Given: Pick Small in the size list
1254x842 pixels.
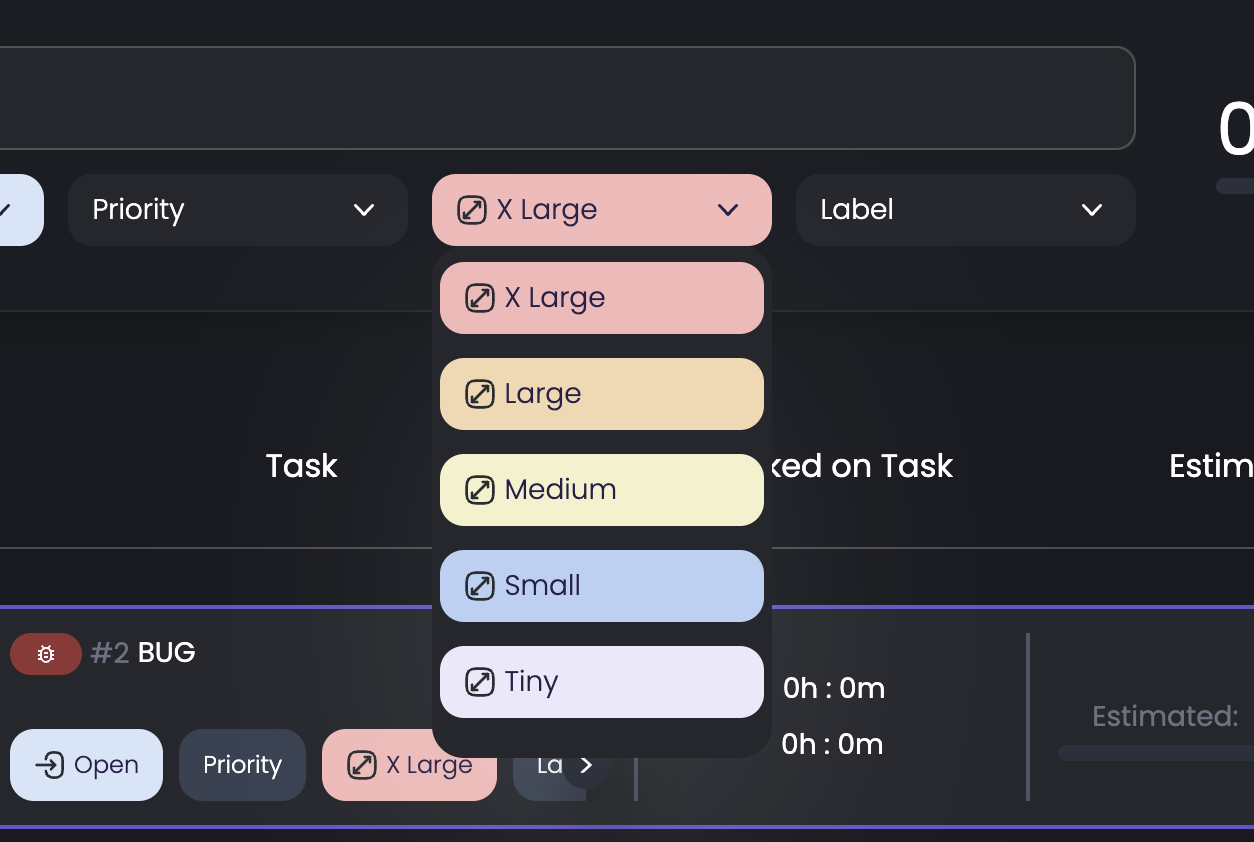Looking at the screenshot, I should point(601,585).
